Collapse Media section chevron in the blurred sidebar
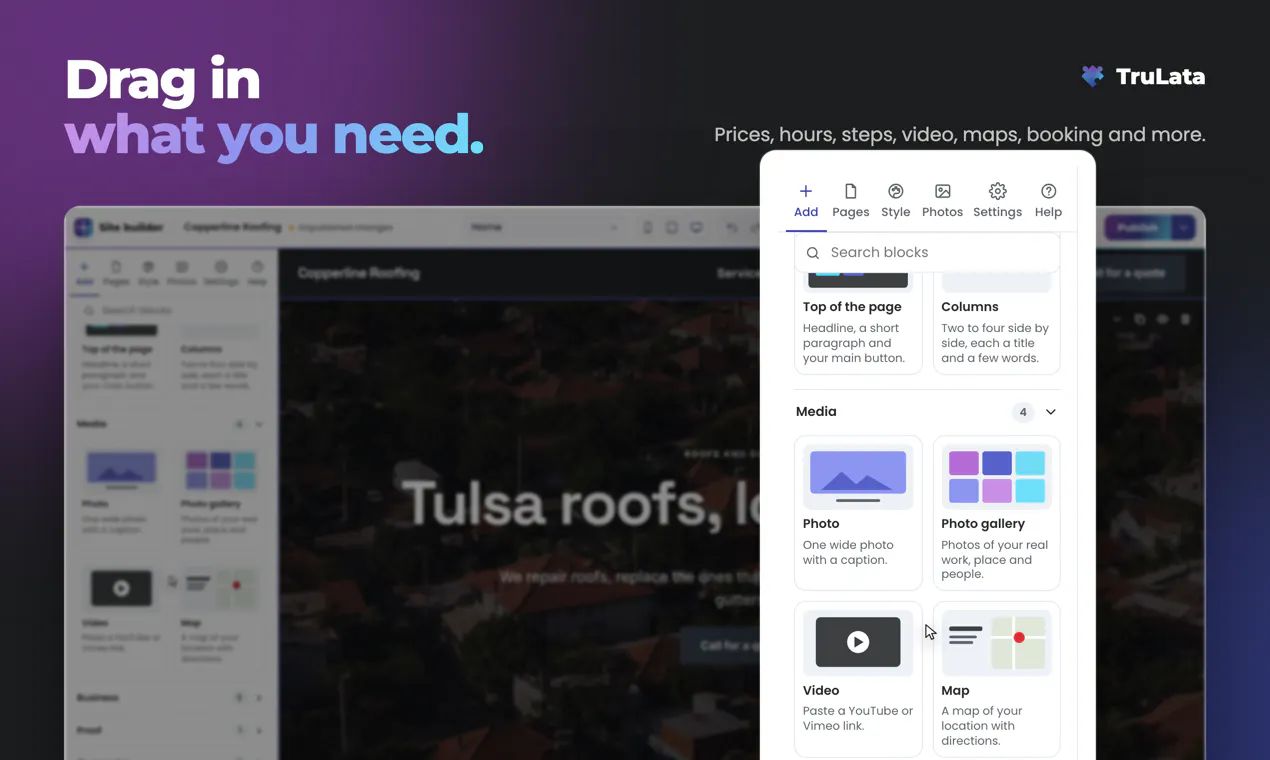The image size is (1270, 760). click(259, 424)
